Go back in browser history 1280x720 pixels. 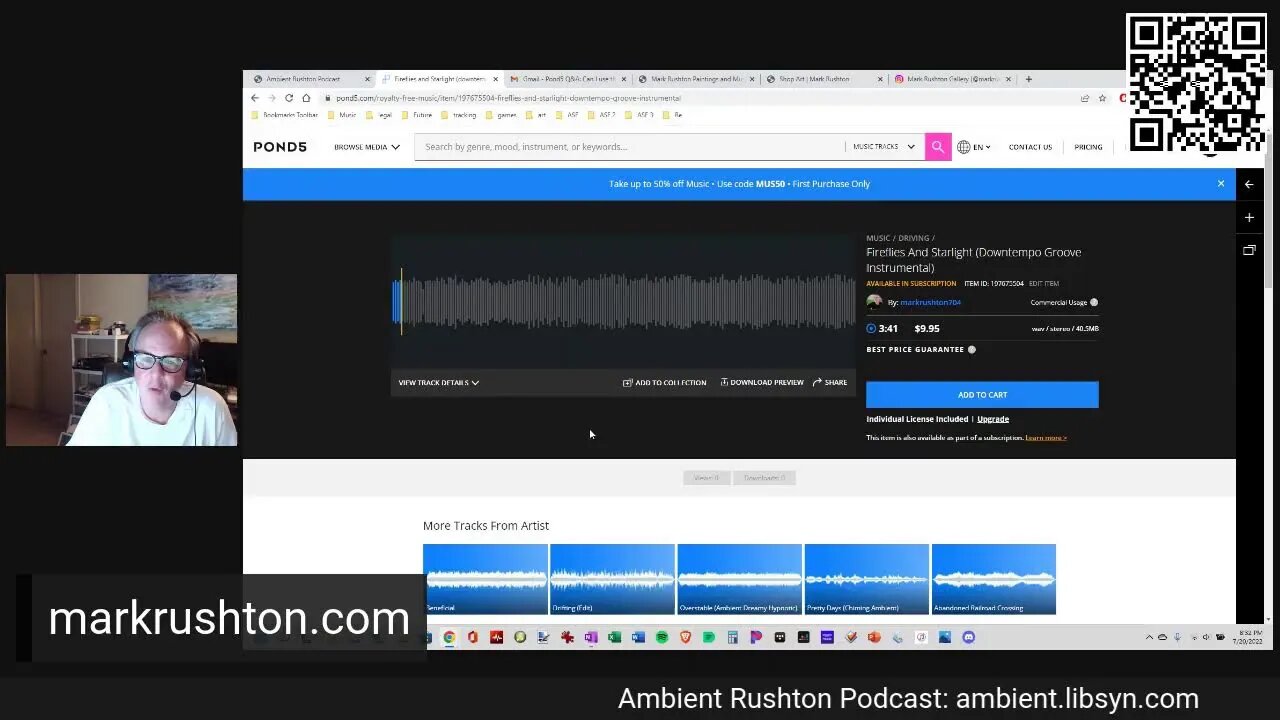click(x=255, y=98)
